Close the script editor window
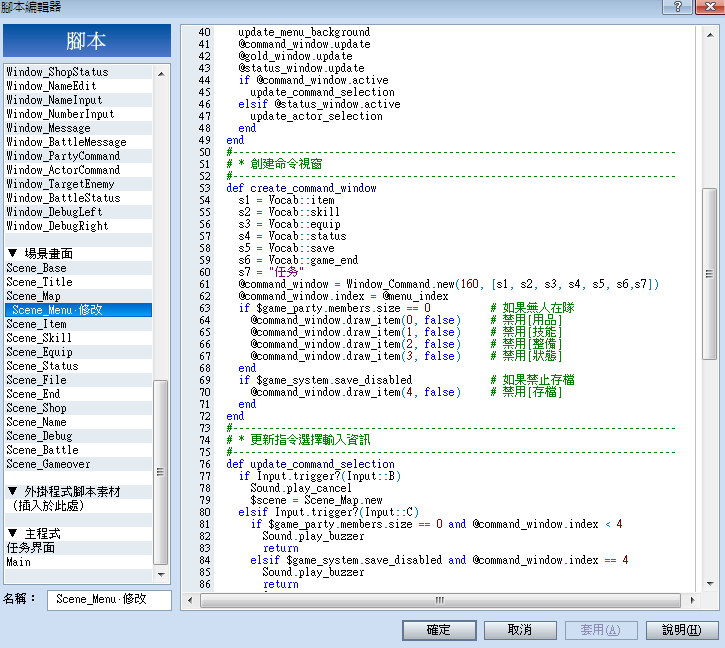 [x=710, y=6]
